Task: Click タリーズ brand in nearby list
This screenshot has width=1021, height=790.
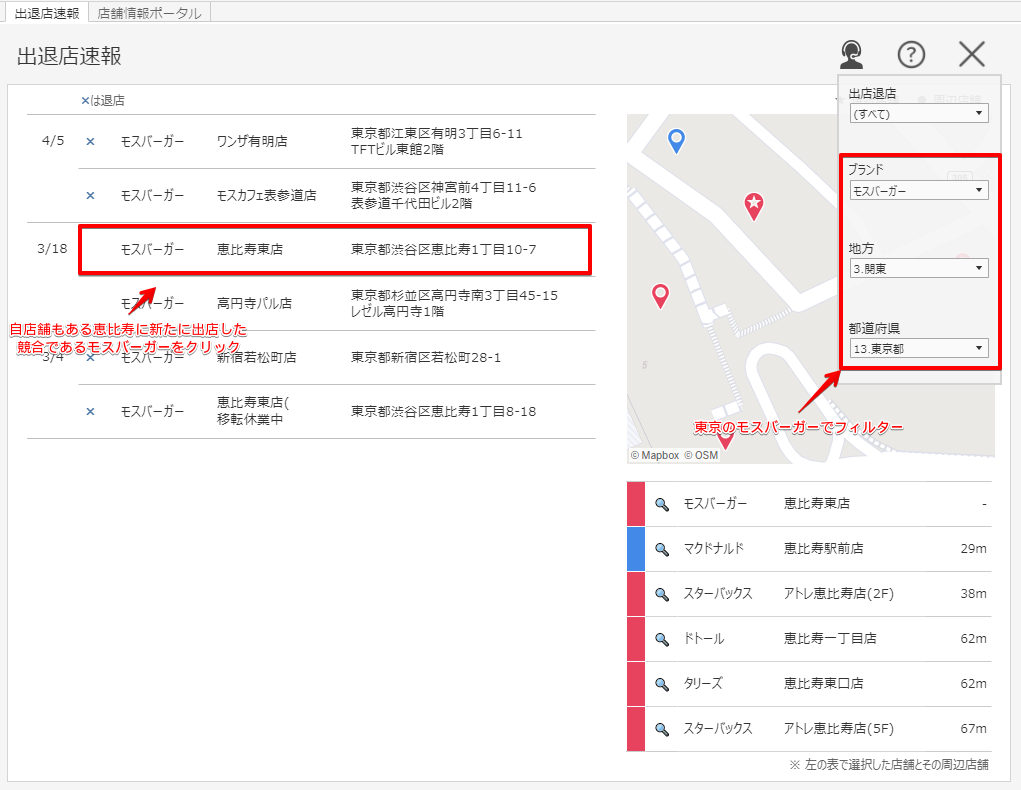Action: click(x=703, y=683)
